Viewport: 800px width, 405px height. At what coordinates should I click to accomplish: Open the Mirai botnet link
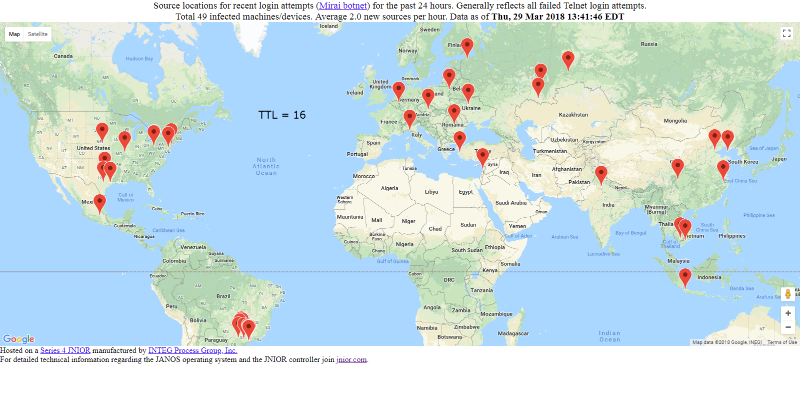coord(344,6)
